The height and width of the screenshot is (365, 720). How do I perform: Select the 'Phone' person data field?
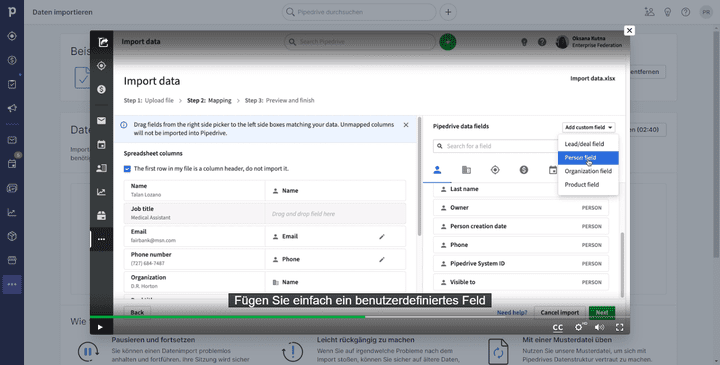[521, 245]
